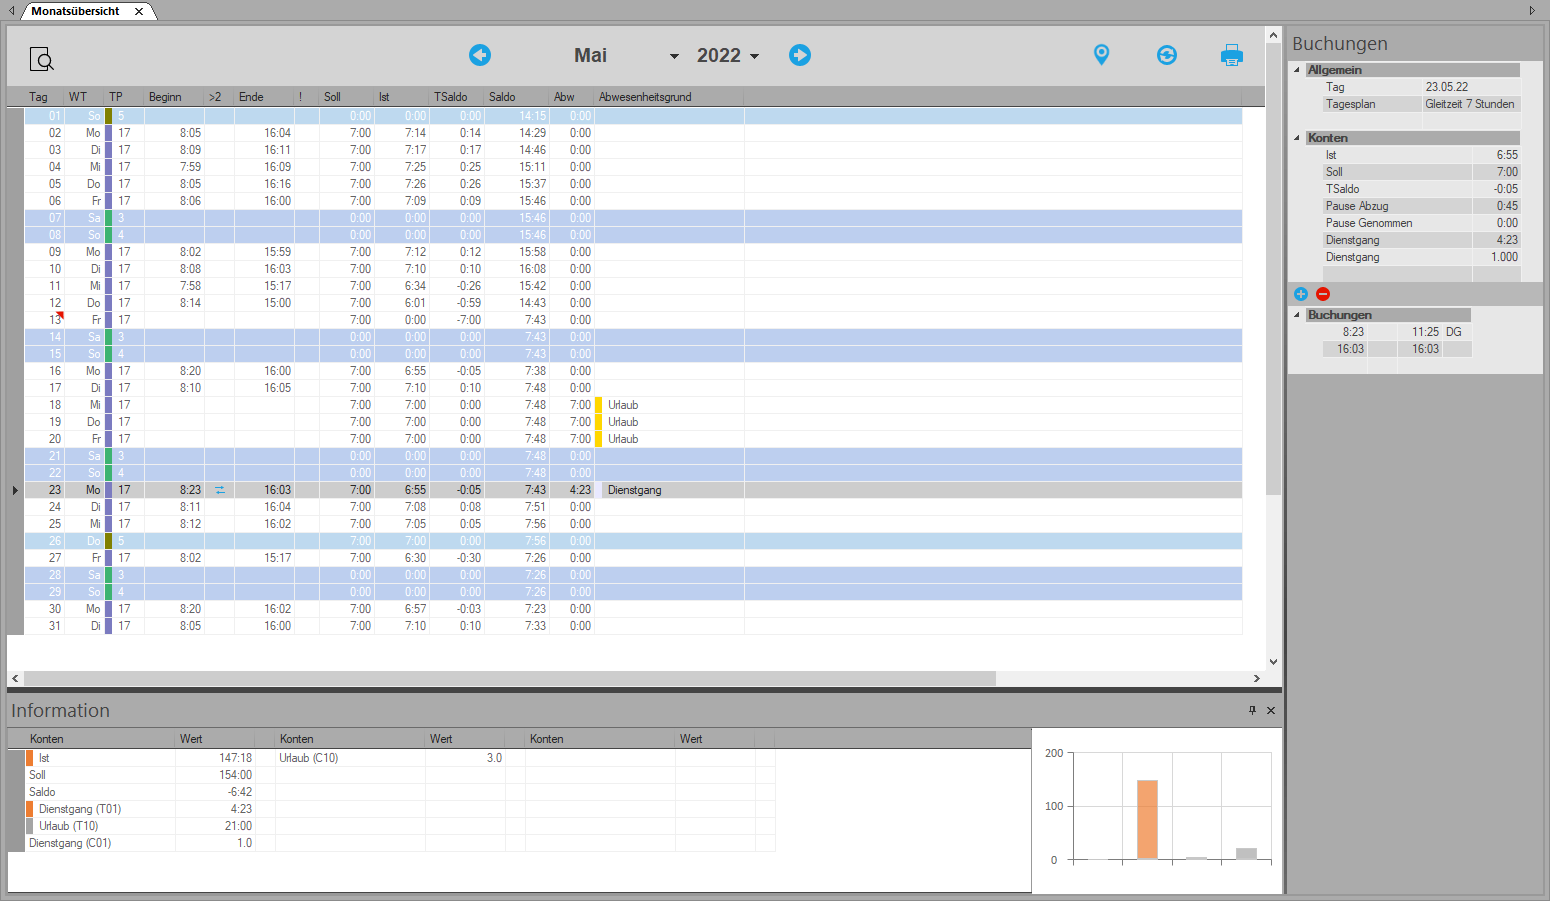Open the month dropdown next to Mai

click(x=674, y=56)
